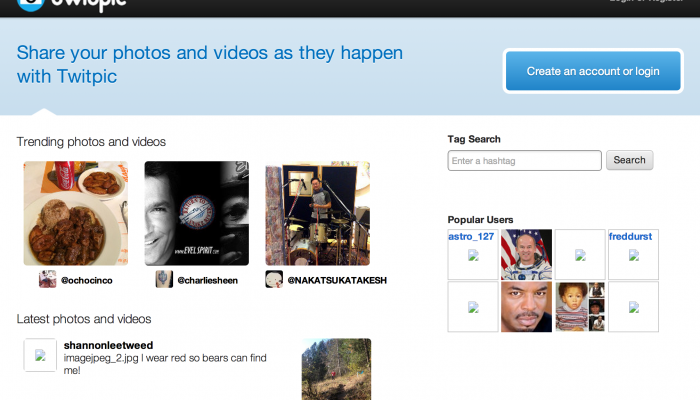Click the small avatar next to @ochocinco
Viewport: 700px width, 400px height.
coord(47,279)
